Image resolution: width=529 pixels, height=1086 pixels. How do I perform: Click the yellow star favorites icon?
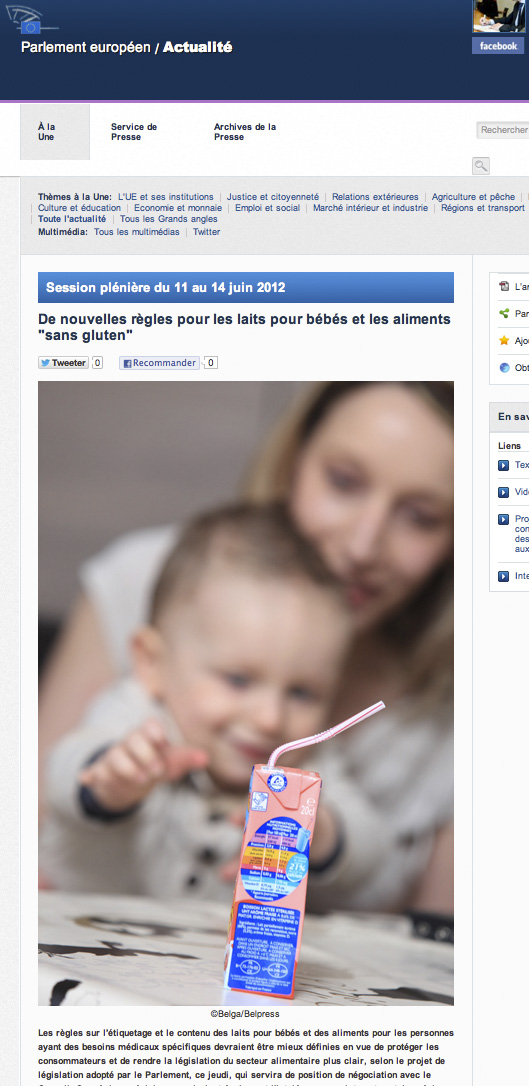tap(504, 340)
